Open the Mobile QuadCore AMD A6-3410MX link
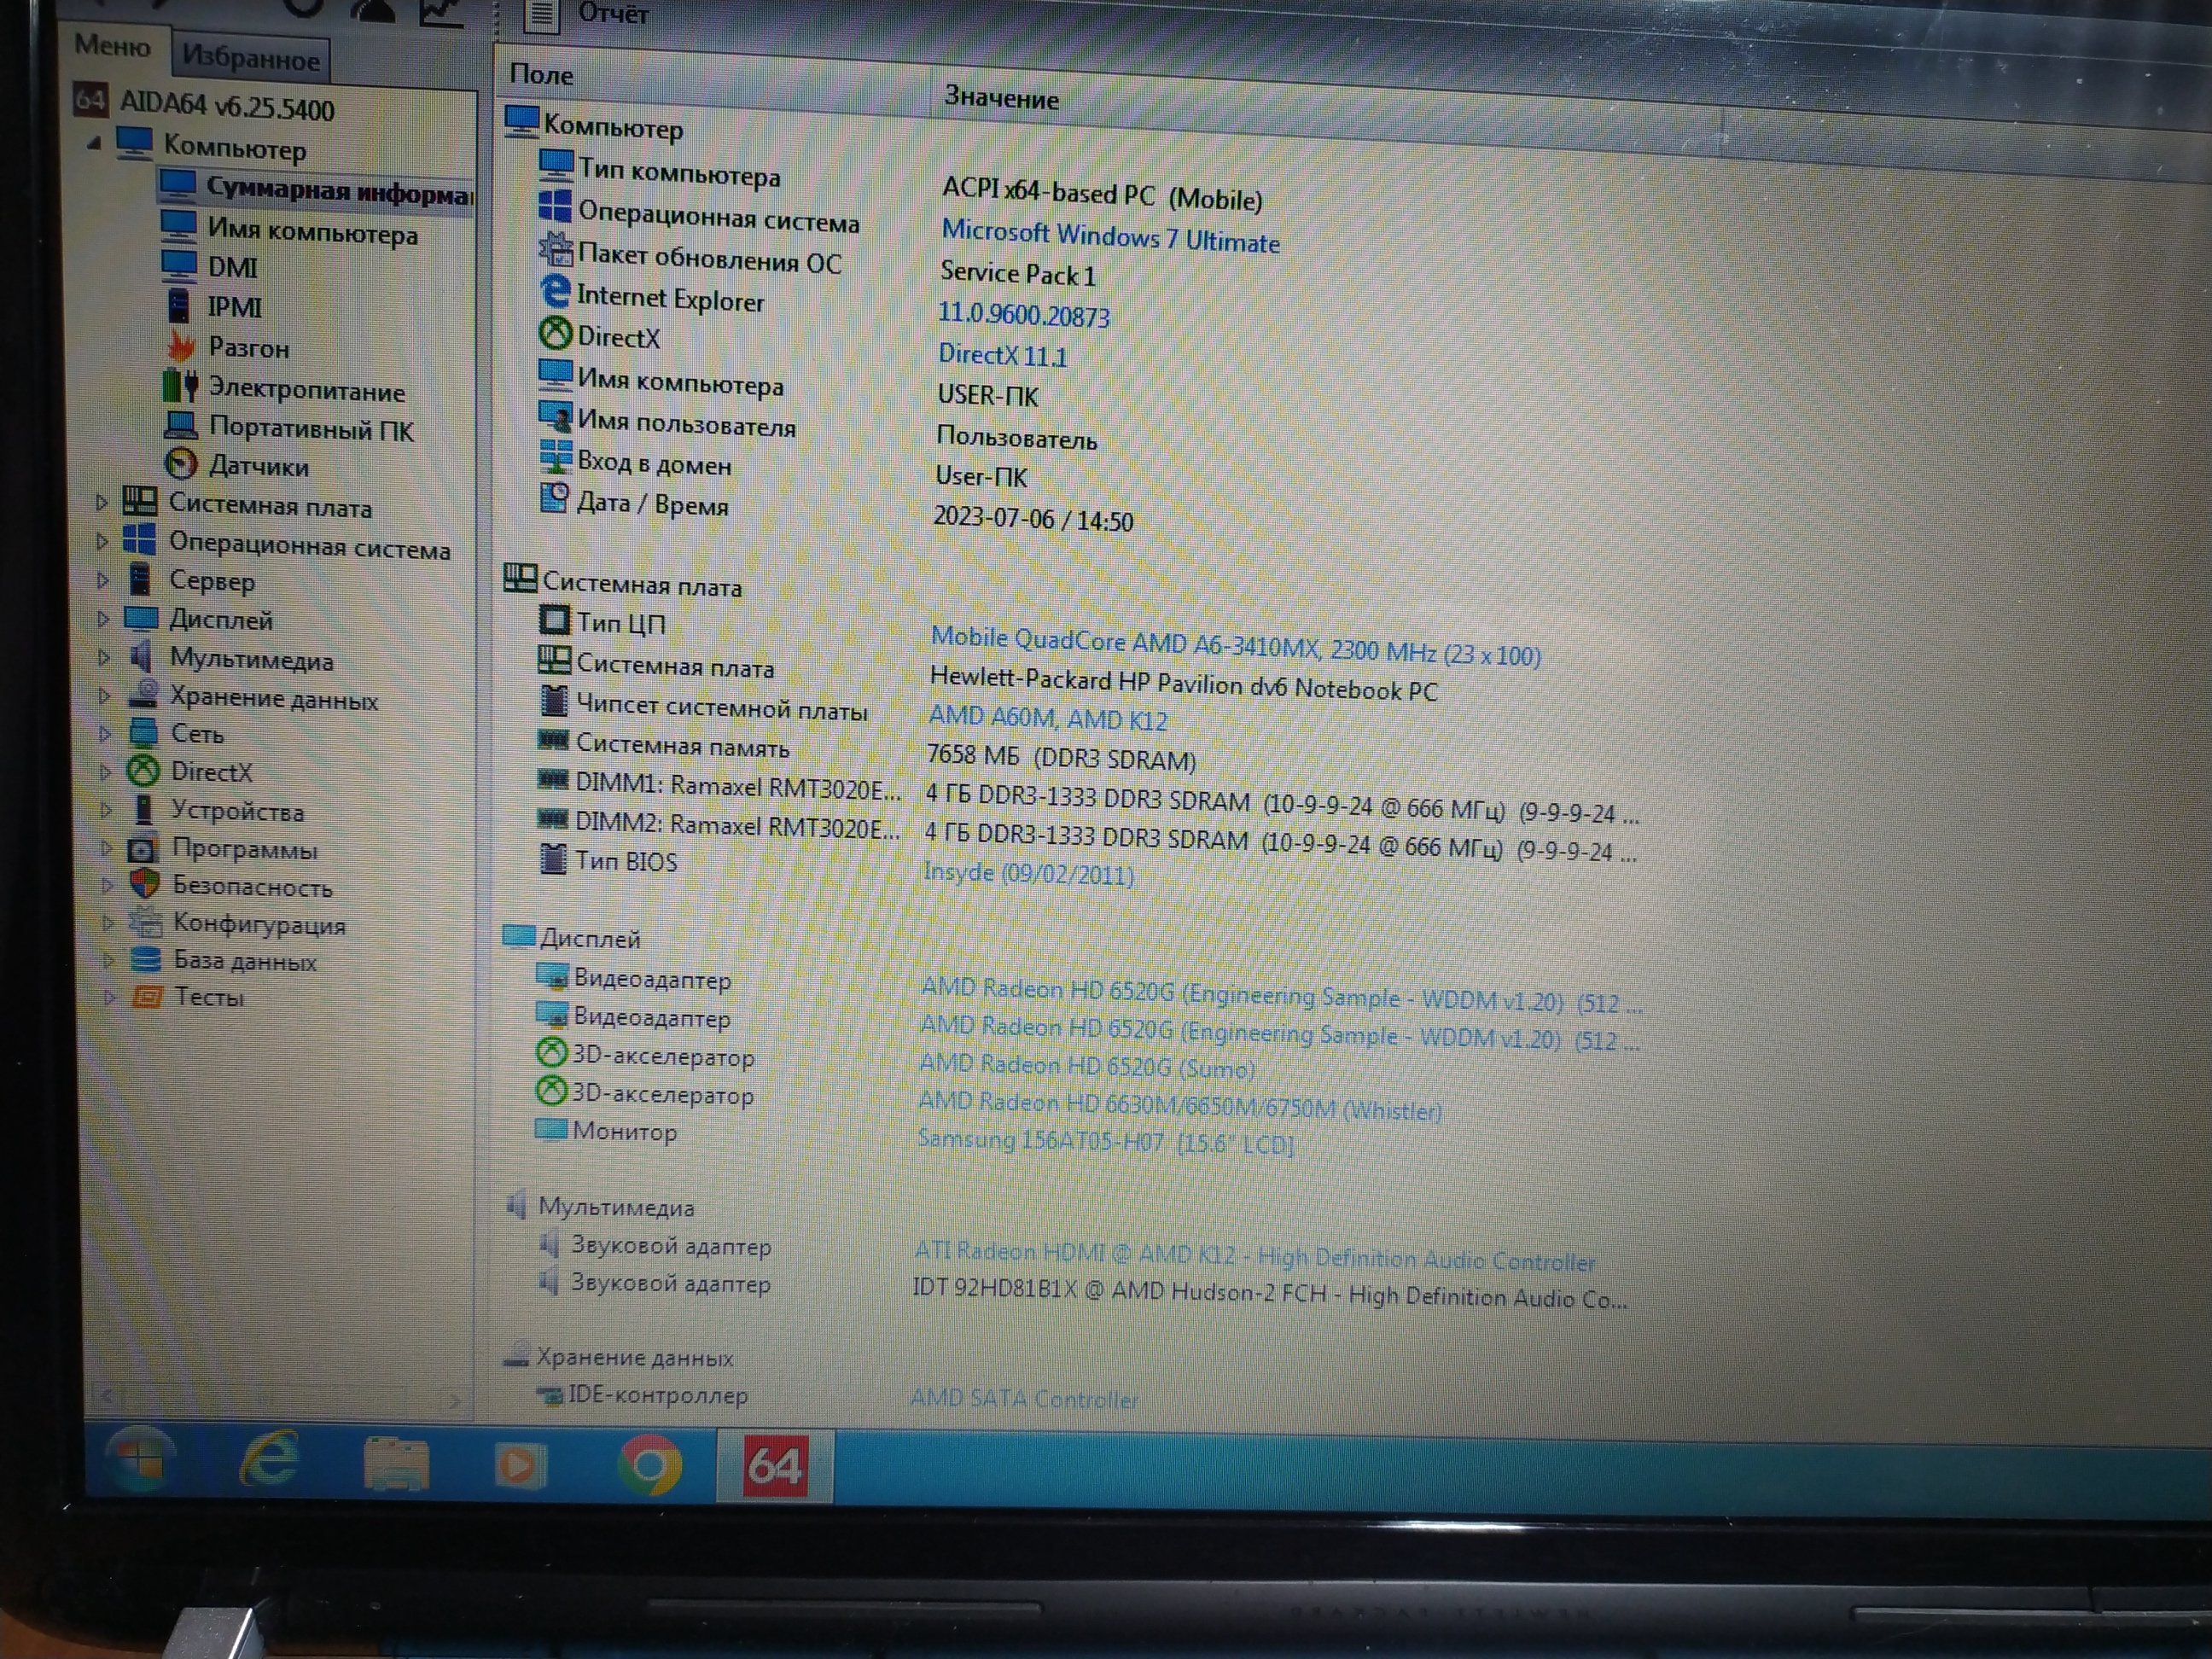The height and width of the screenshot is (1659, 2212). point(1235,646)
